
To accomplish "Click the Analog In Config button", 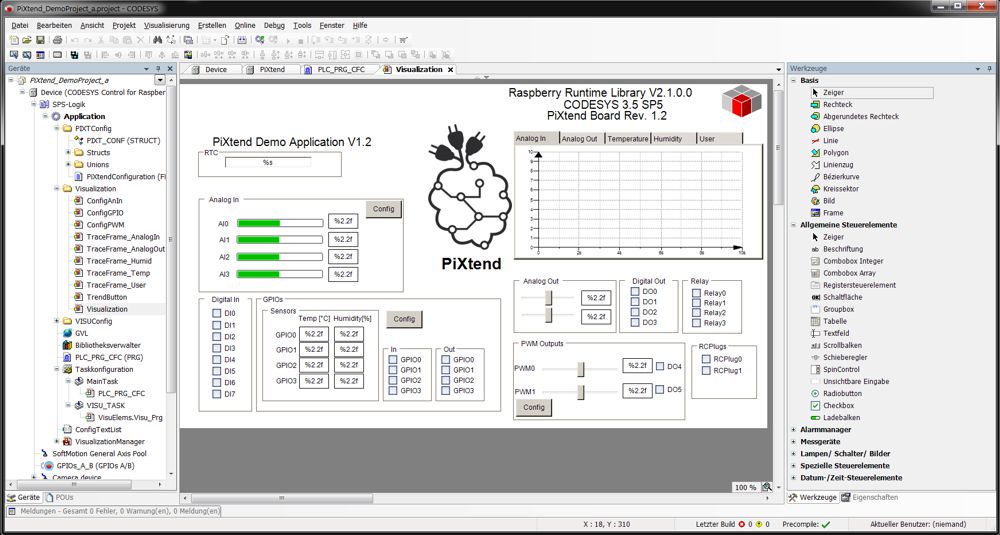I will point(383,209).
